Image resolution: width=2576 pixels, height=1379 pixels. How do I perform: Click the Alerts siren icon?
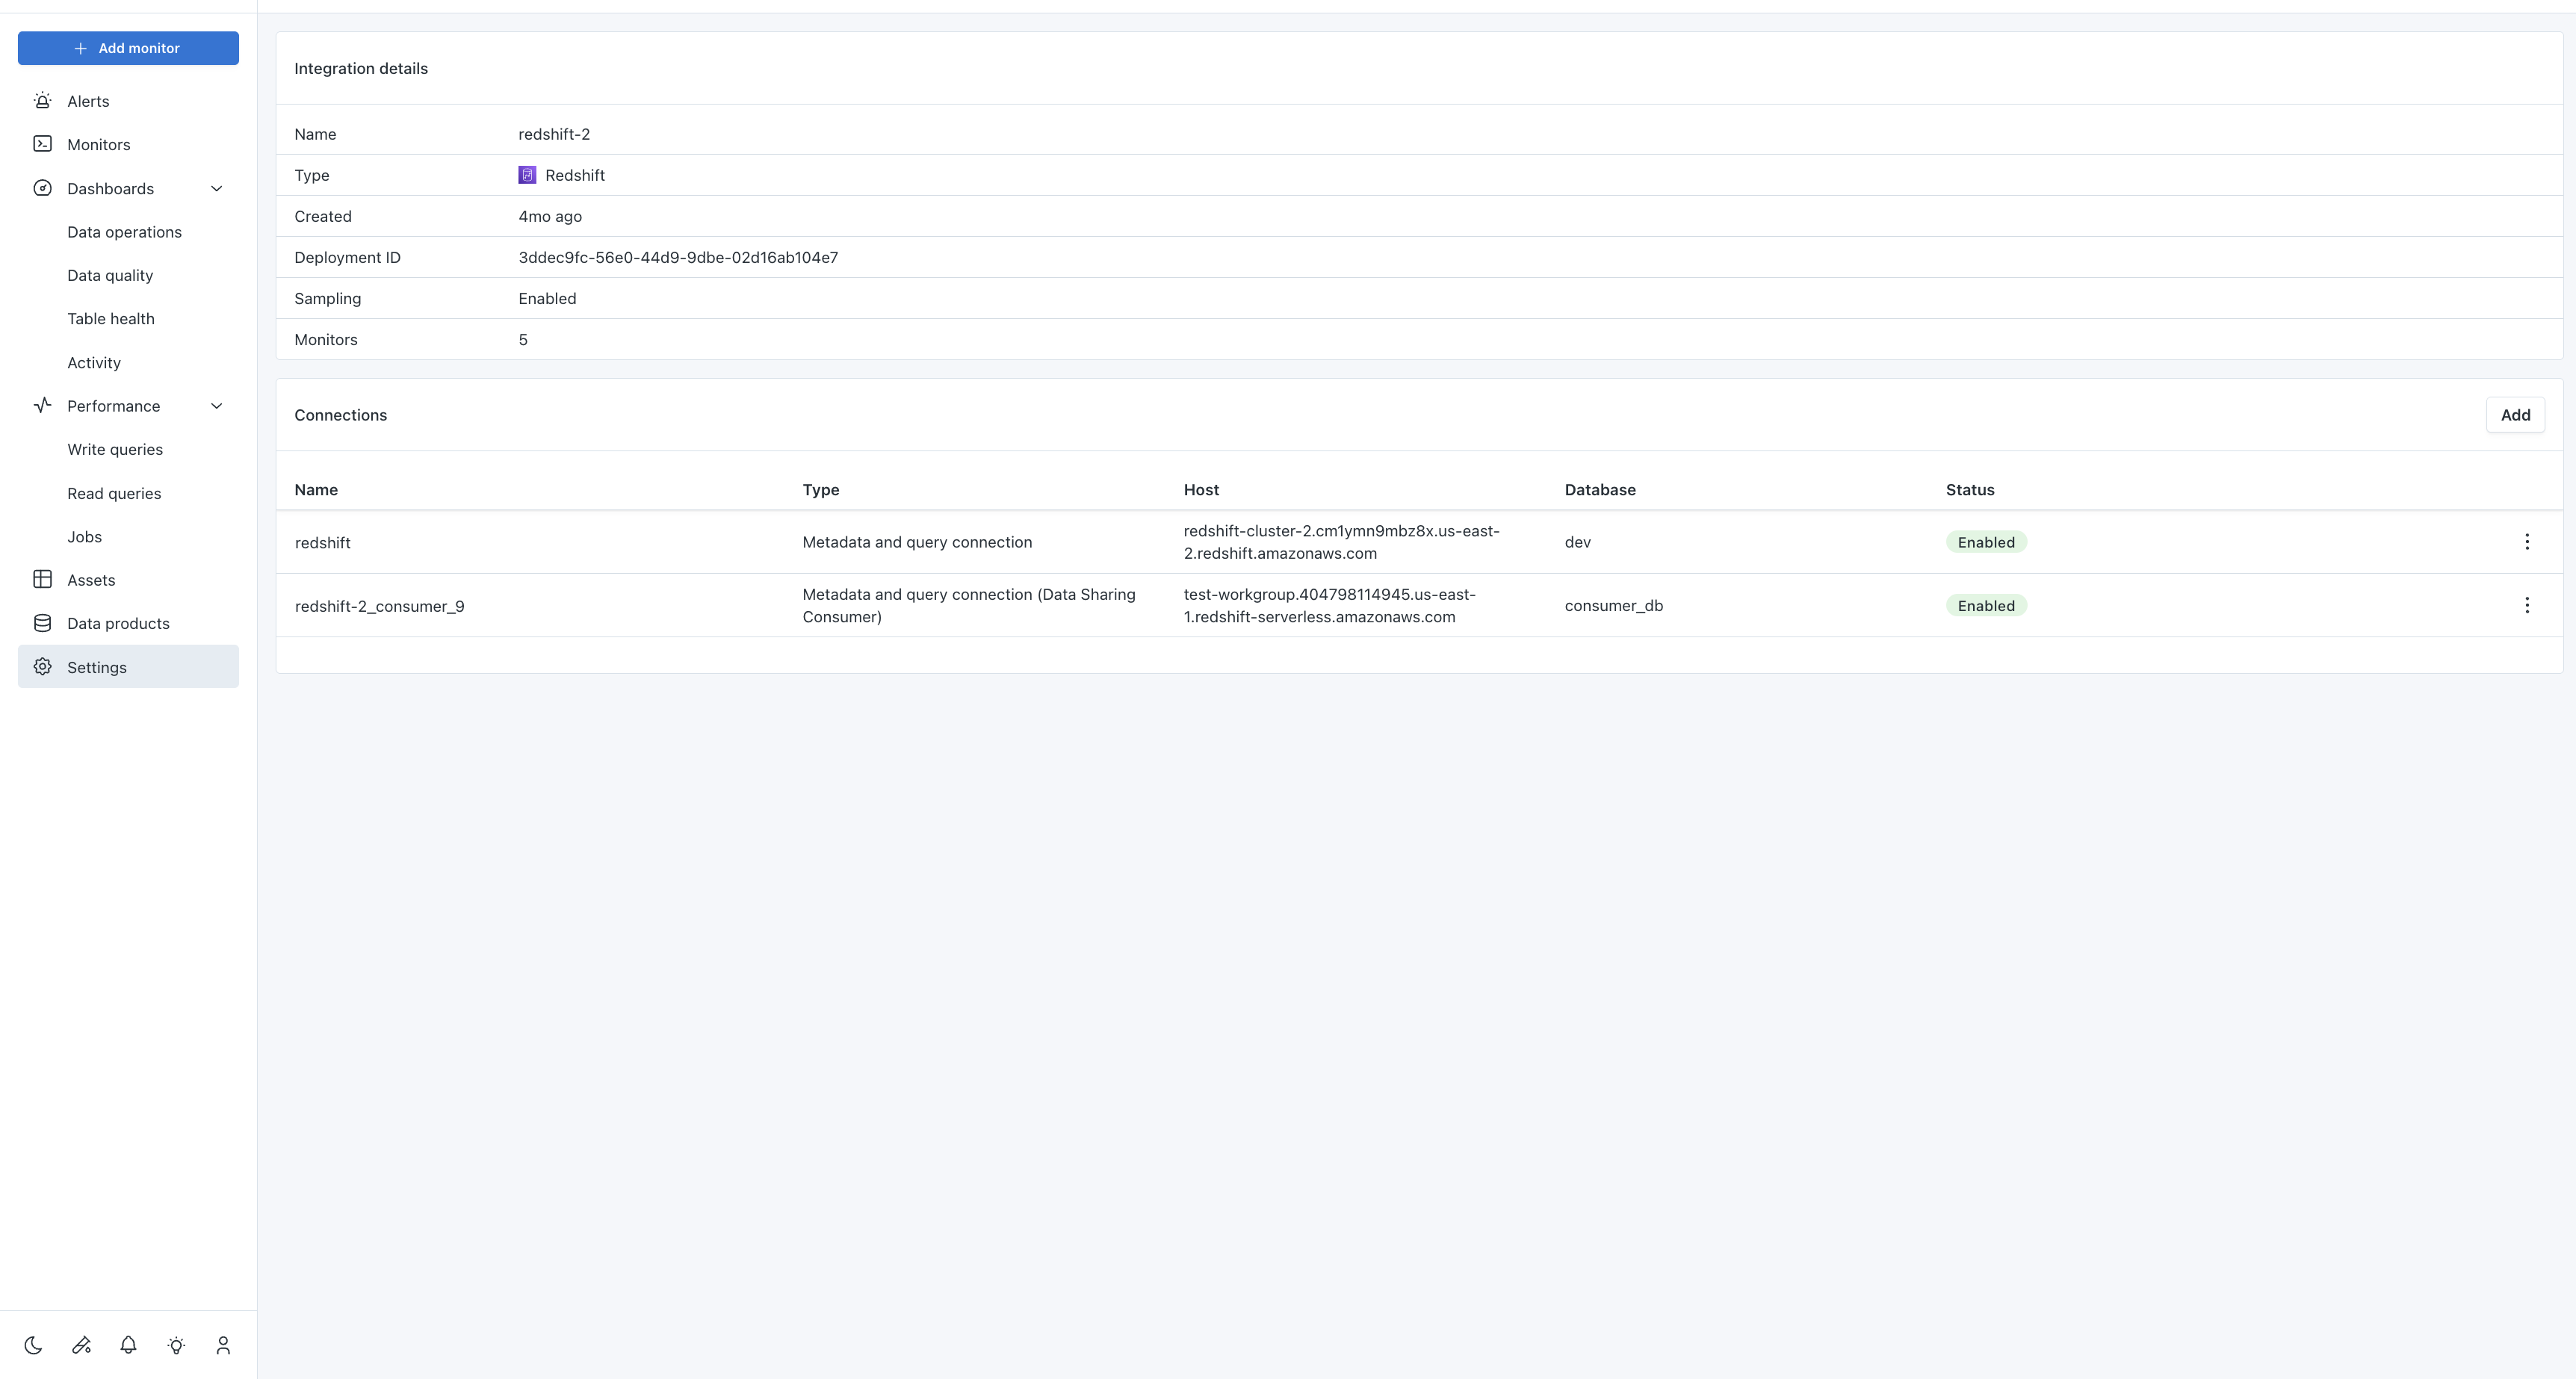(x=42, y=101)
